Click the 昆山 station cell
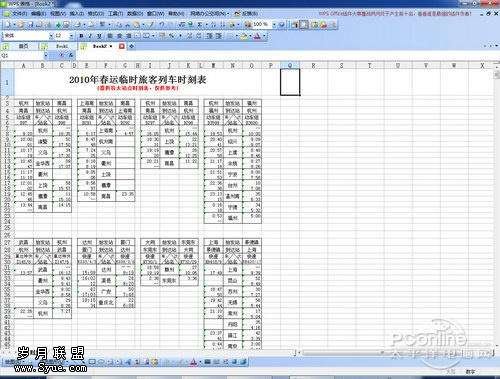Screen dimensions: 500x379 coord(233,280)
